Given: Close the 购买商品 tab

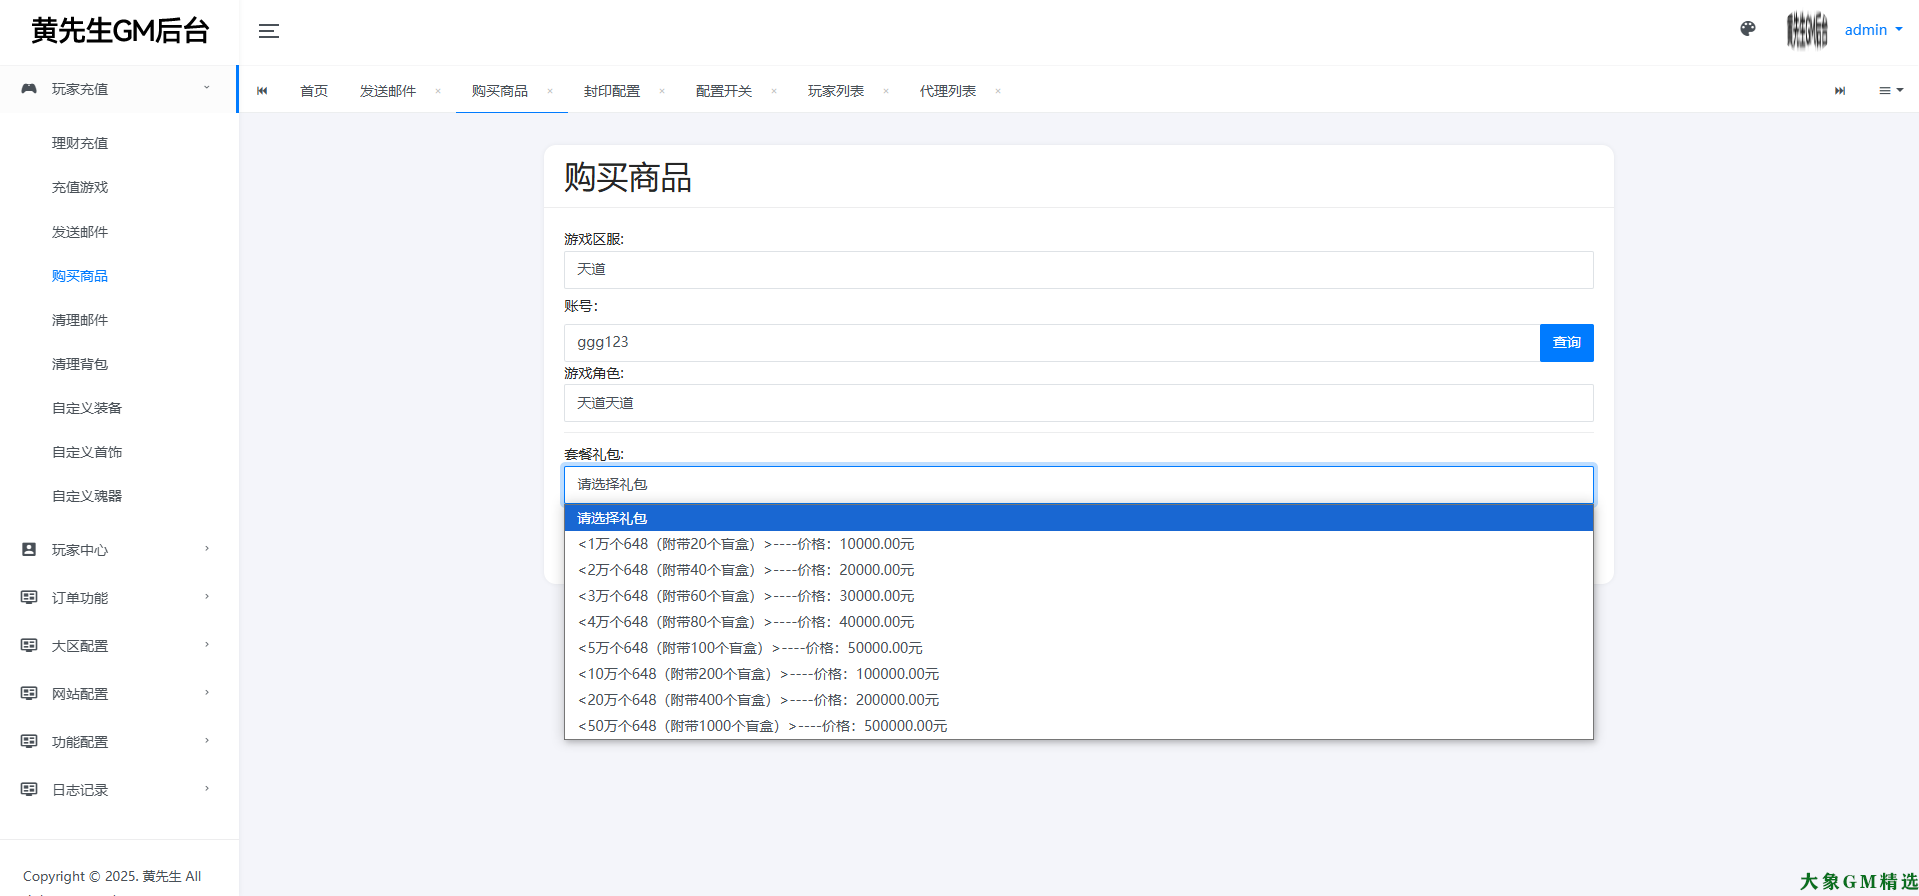Looking at the screenshot, I should coord(550,91).
